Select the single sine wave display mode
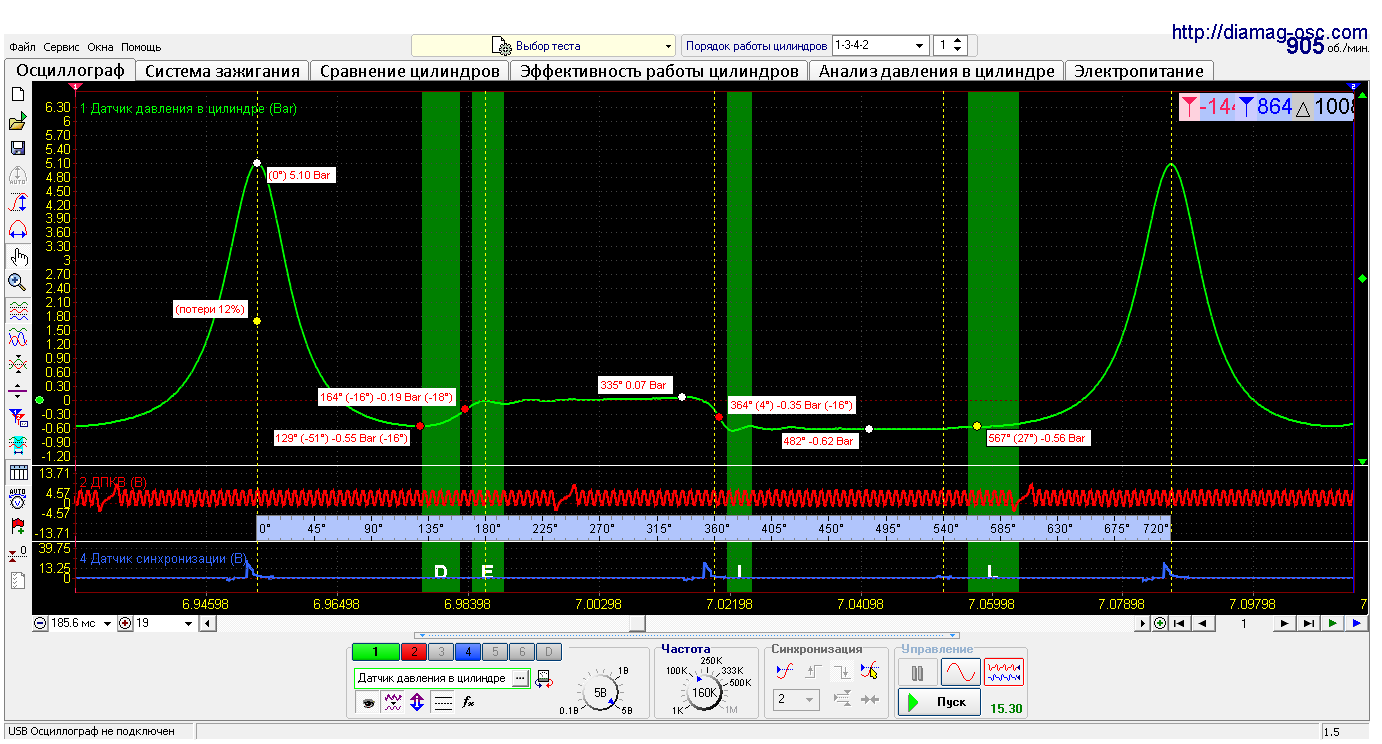The width and height of the screenshot is (1382, 744). pyautogui.click(x=960, y=672)
